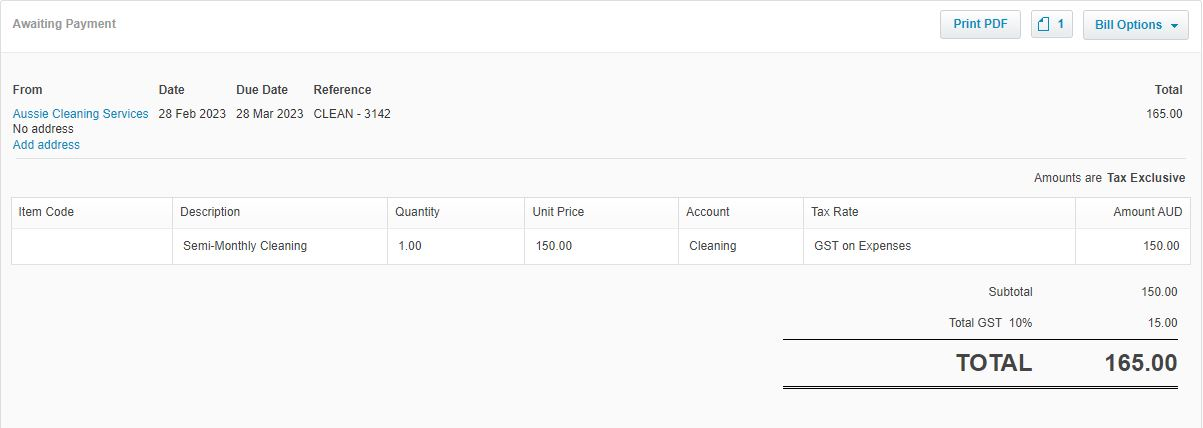Select the Cleaning account cell
This screenshot has width=1203, height=428.
pos(712,246)
